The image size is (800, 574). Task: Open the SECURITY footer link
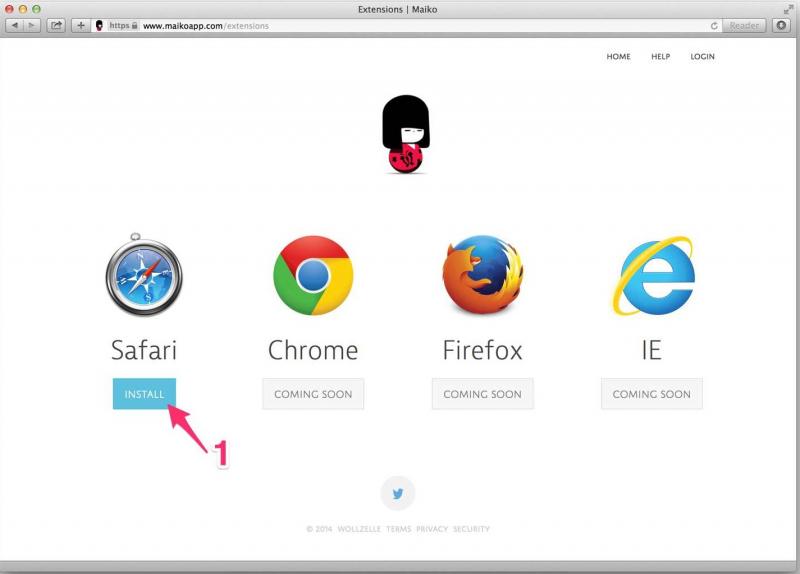471,529
